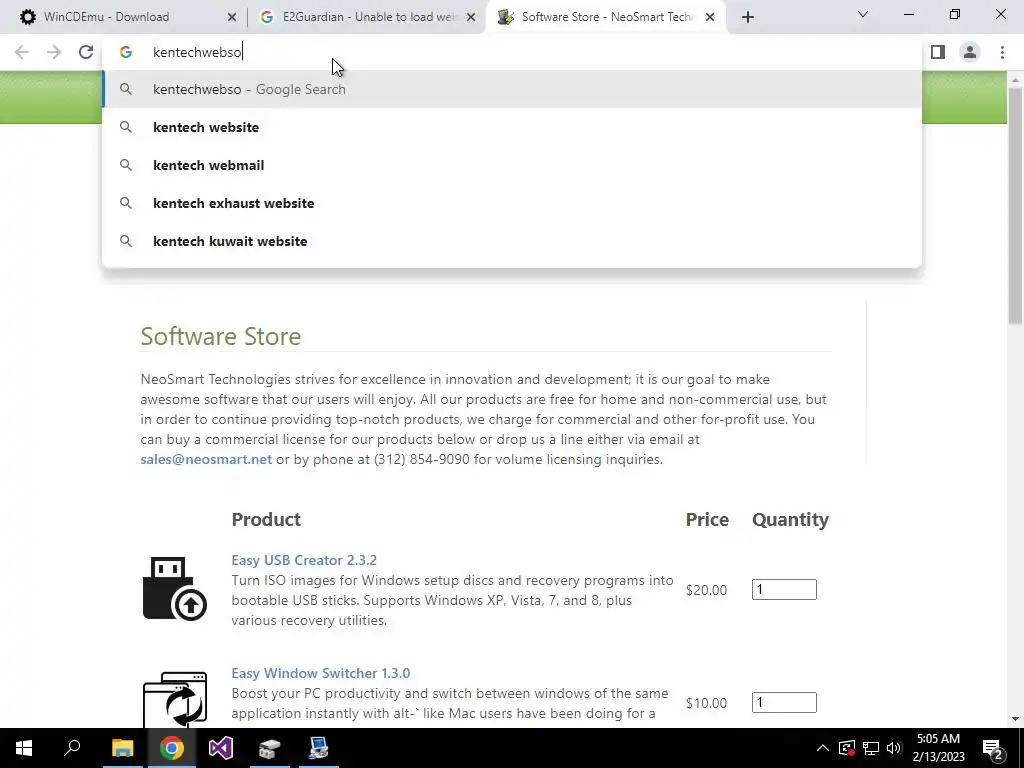
Task: Open Chrome three-dot menu
Action: pyautogui.click(x=1002, y=52)
